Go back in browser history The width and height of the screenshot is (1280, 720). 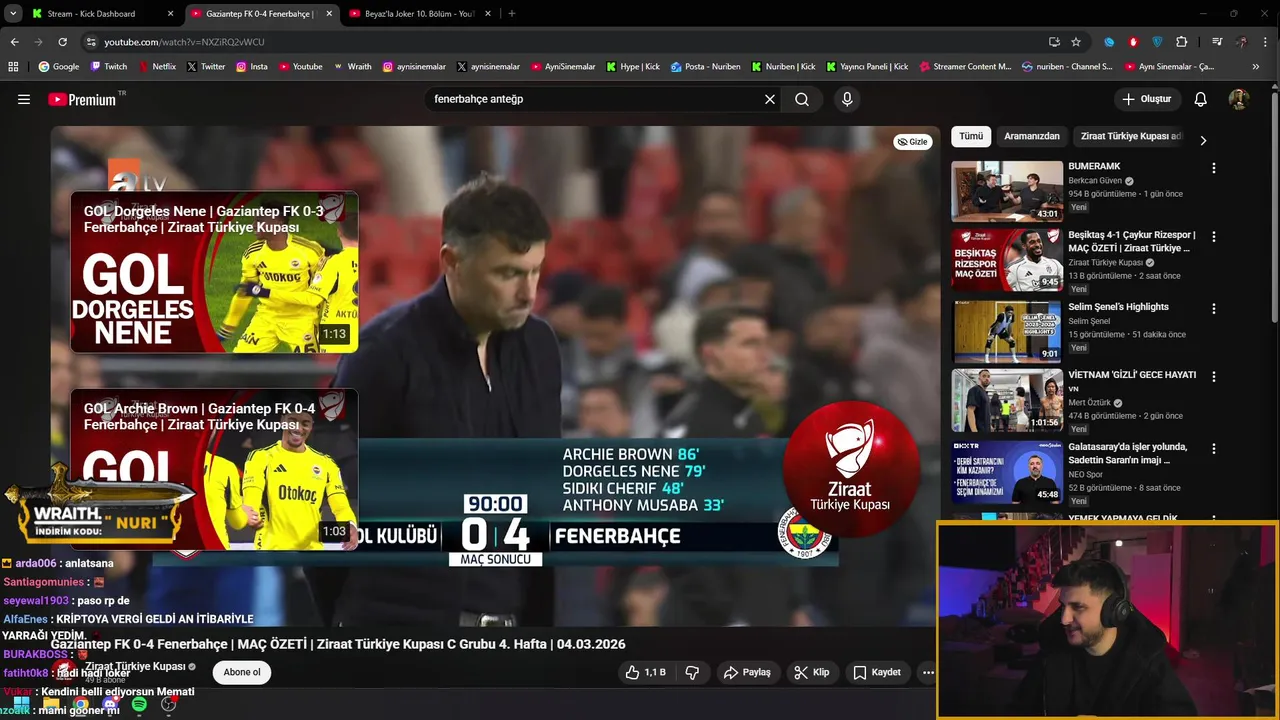coord(14,42)
